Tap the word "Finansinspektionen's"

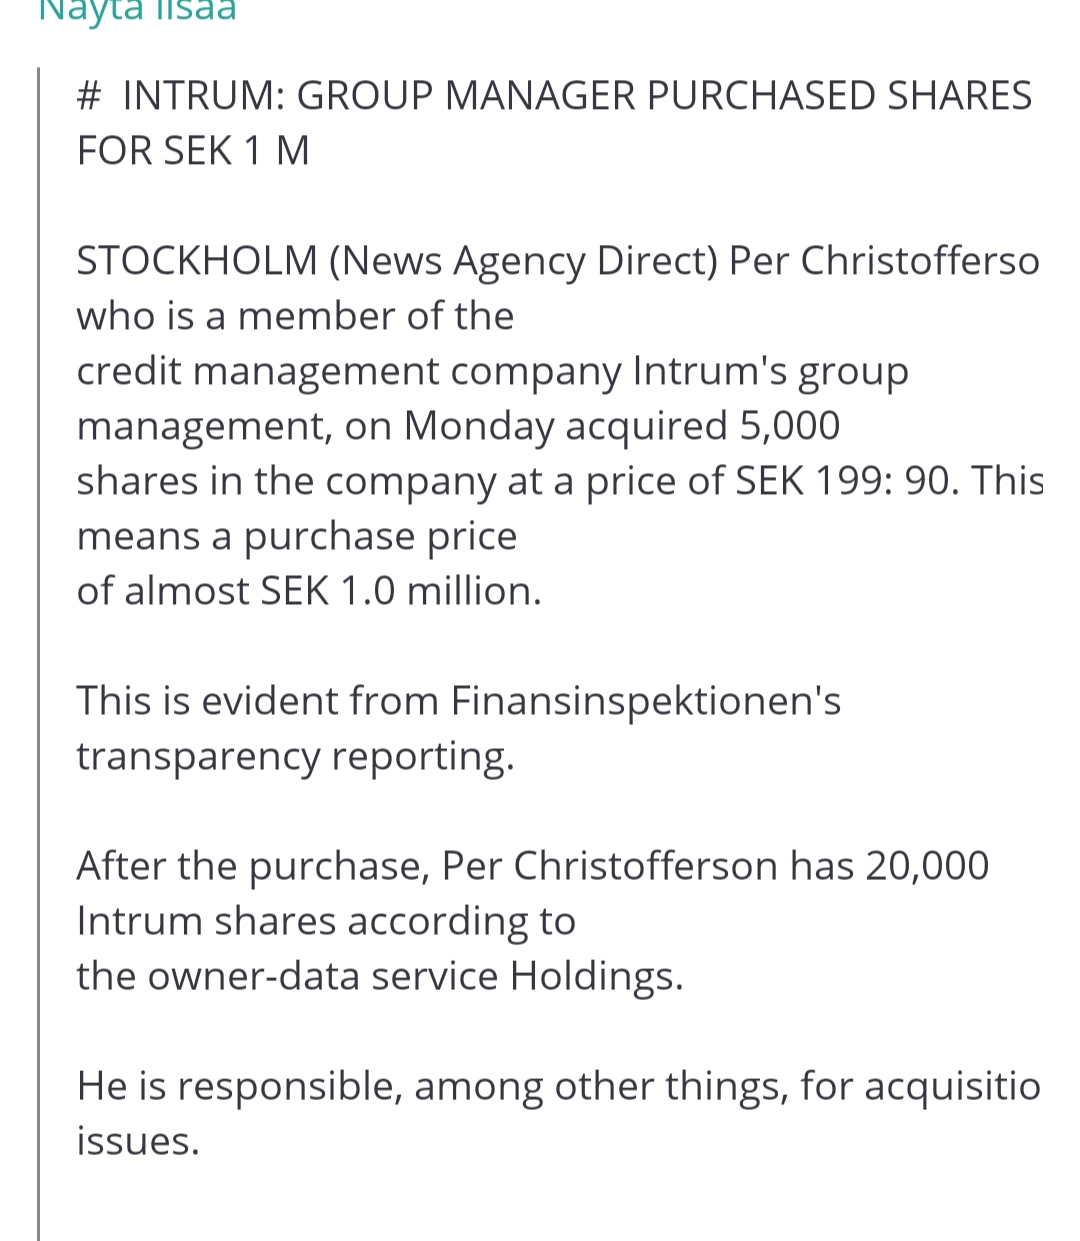[646, 701]
